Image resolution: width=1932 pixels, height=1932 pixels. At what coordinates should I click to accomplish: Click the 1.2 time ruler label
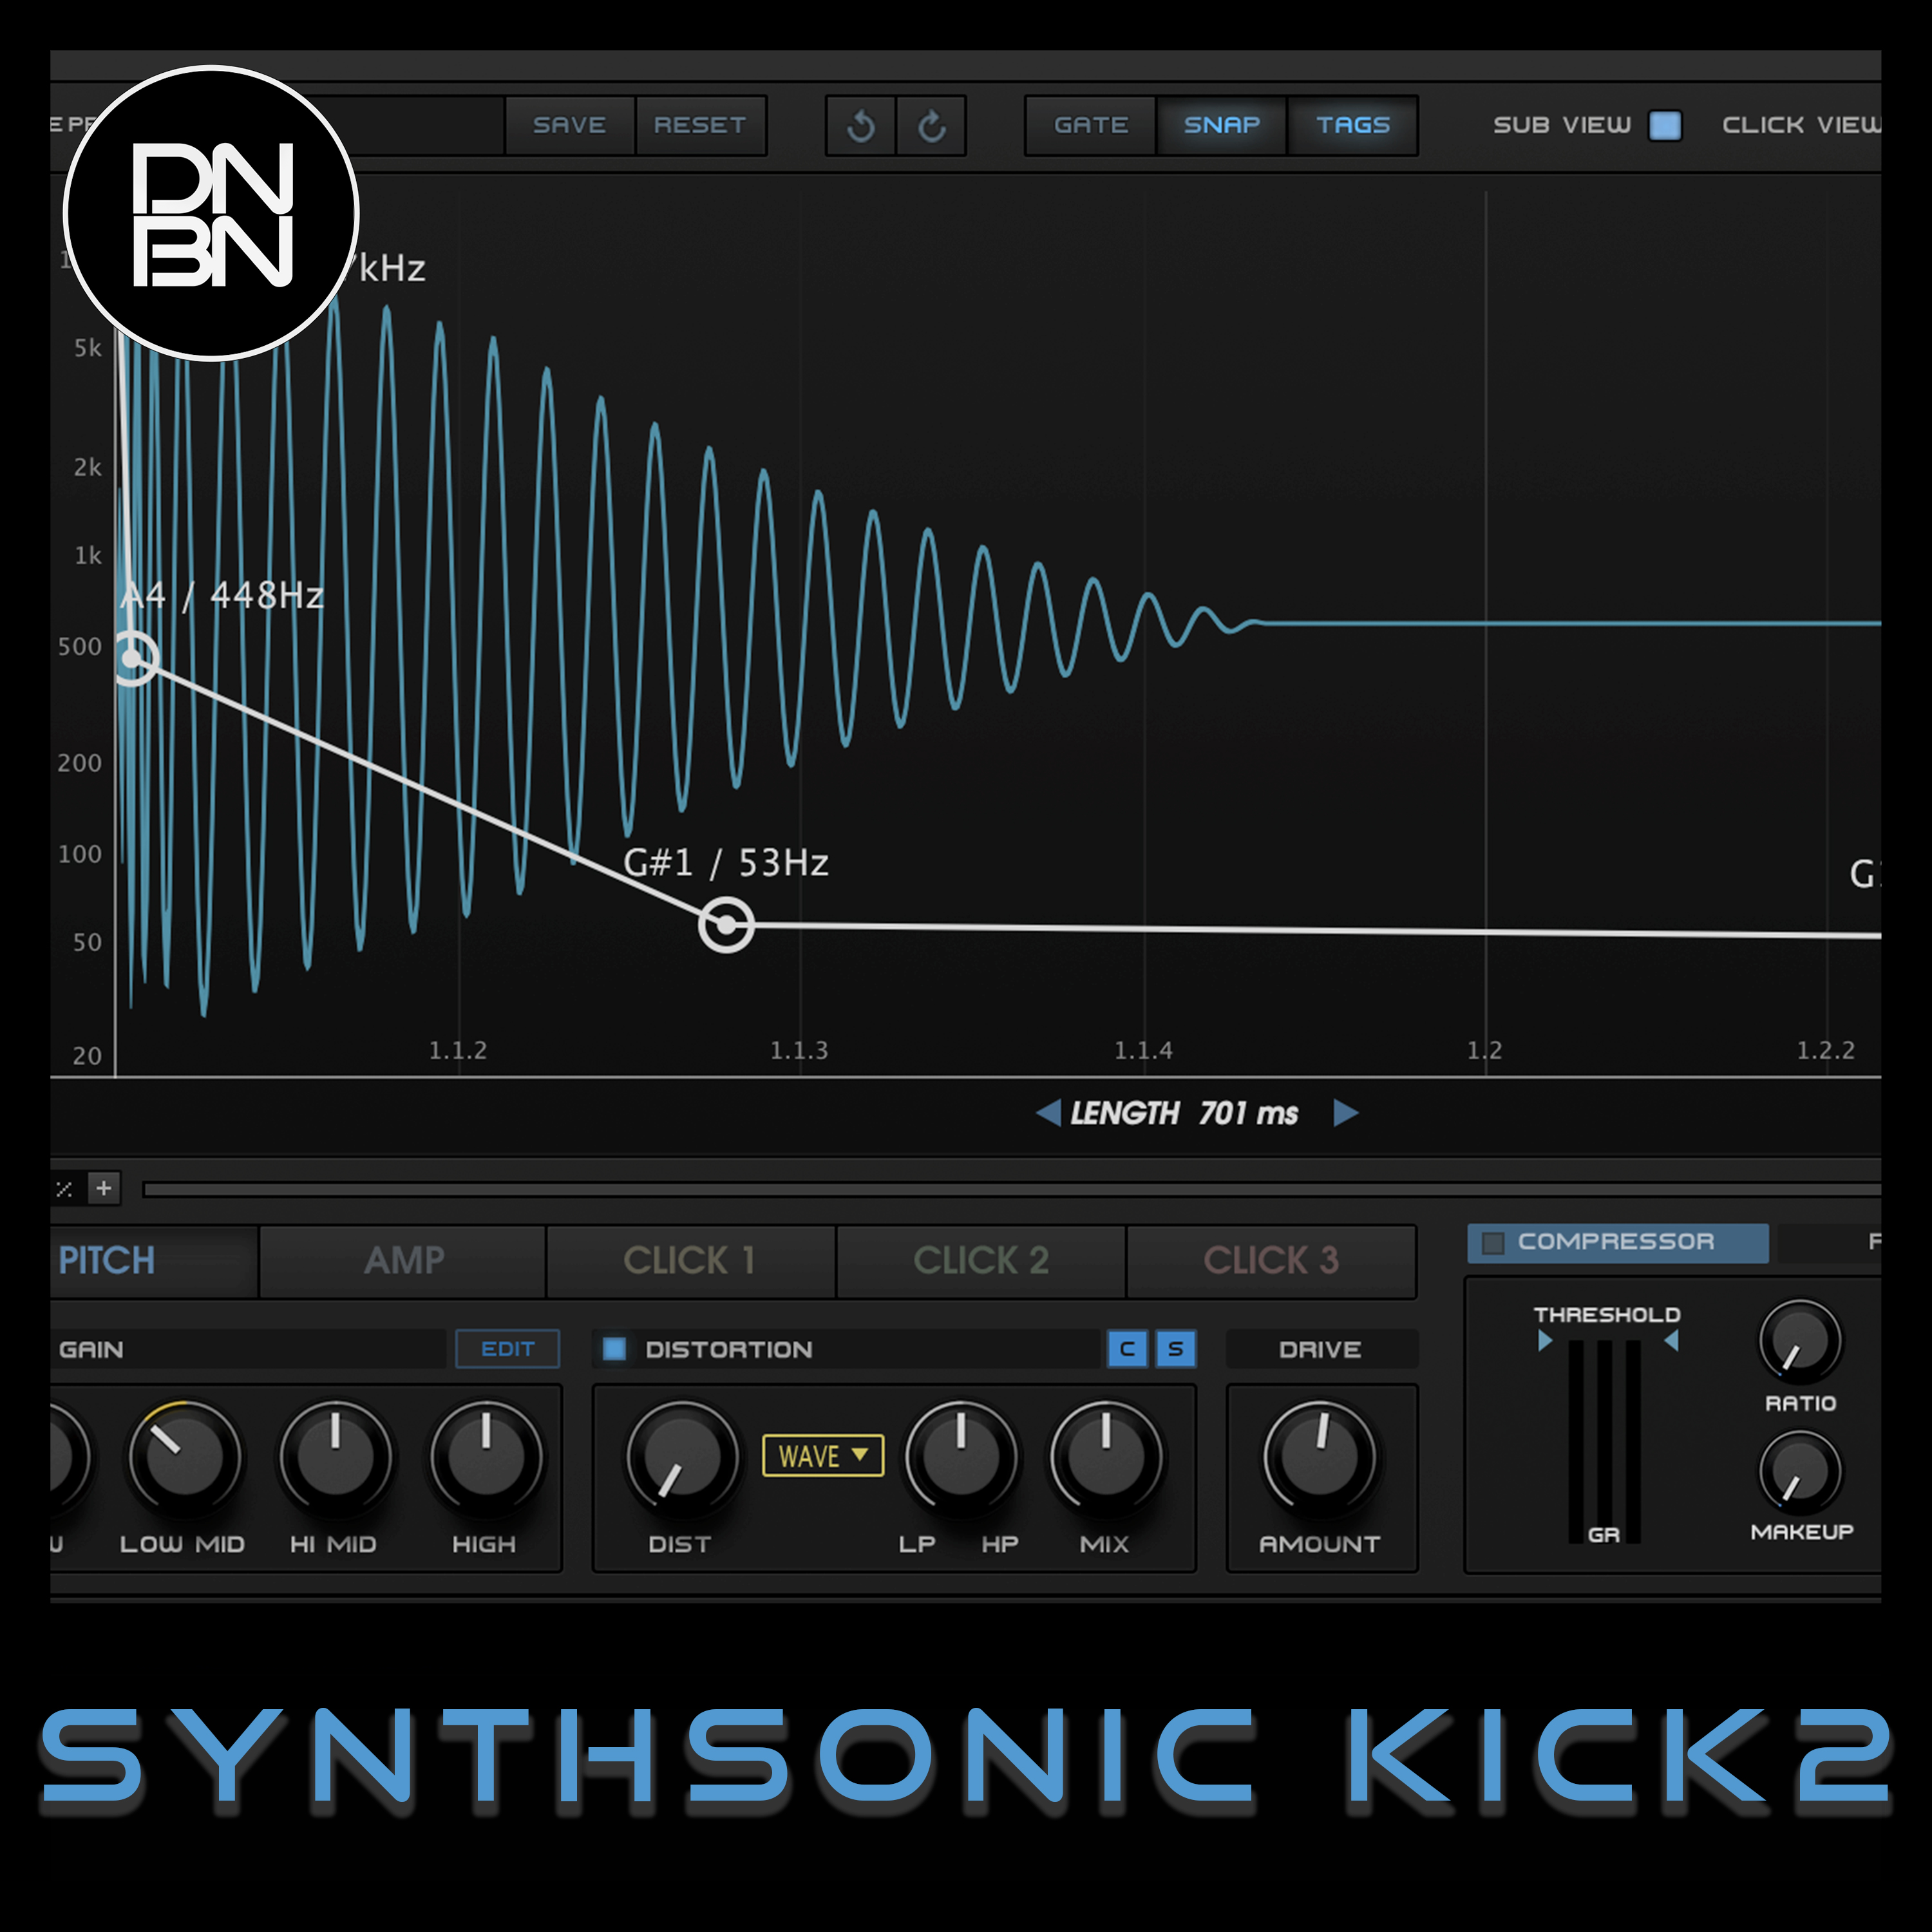[1484, 1050]
